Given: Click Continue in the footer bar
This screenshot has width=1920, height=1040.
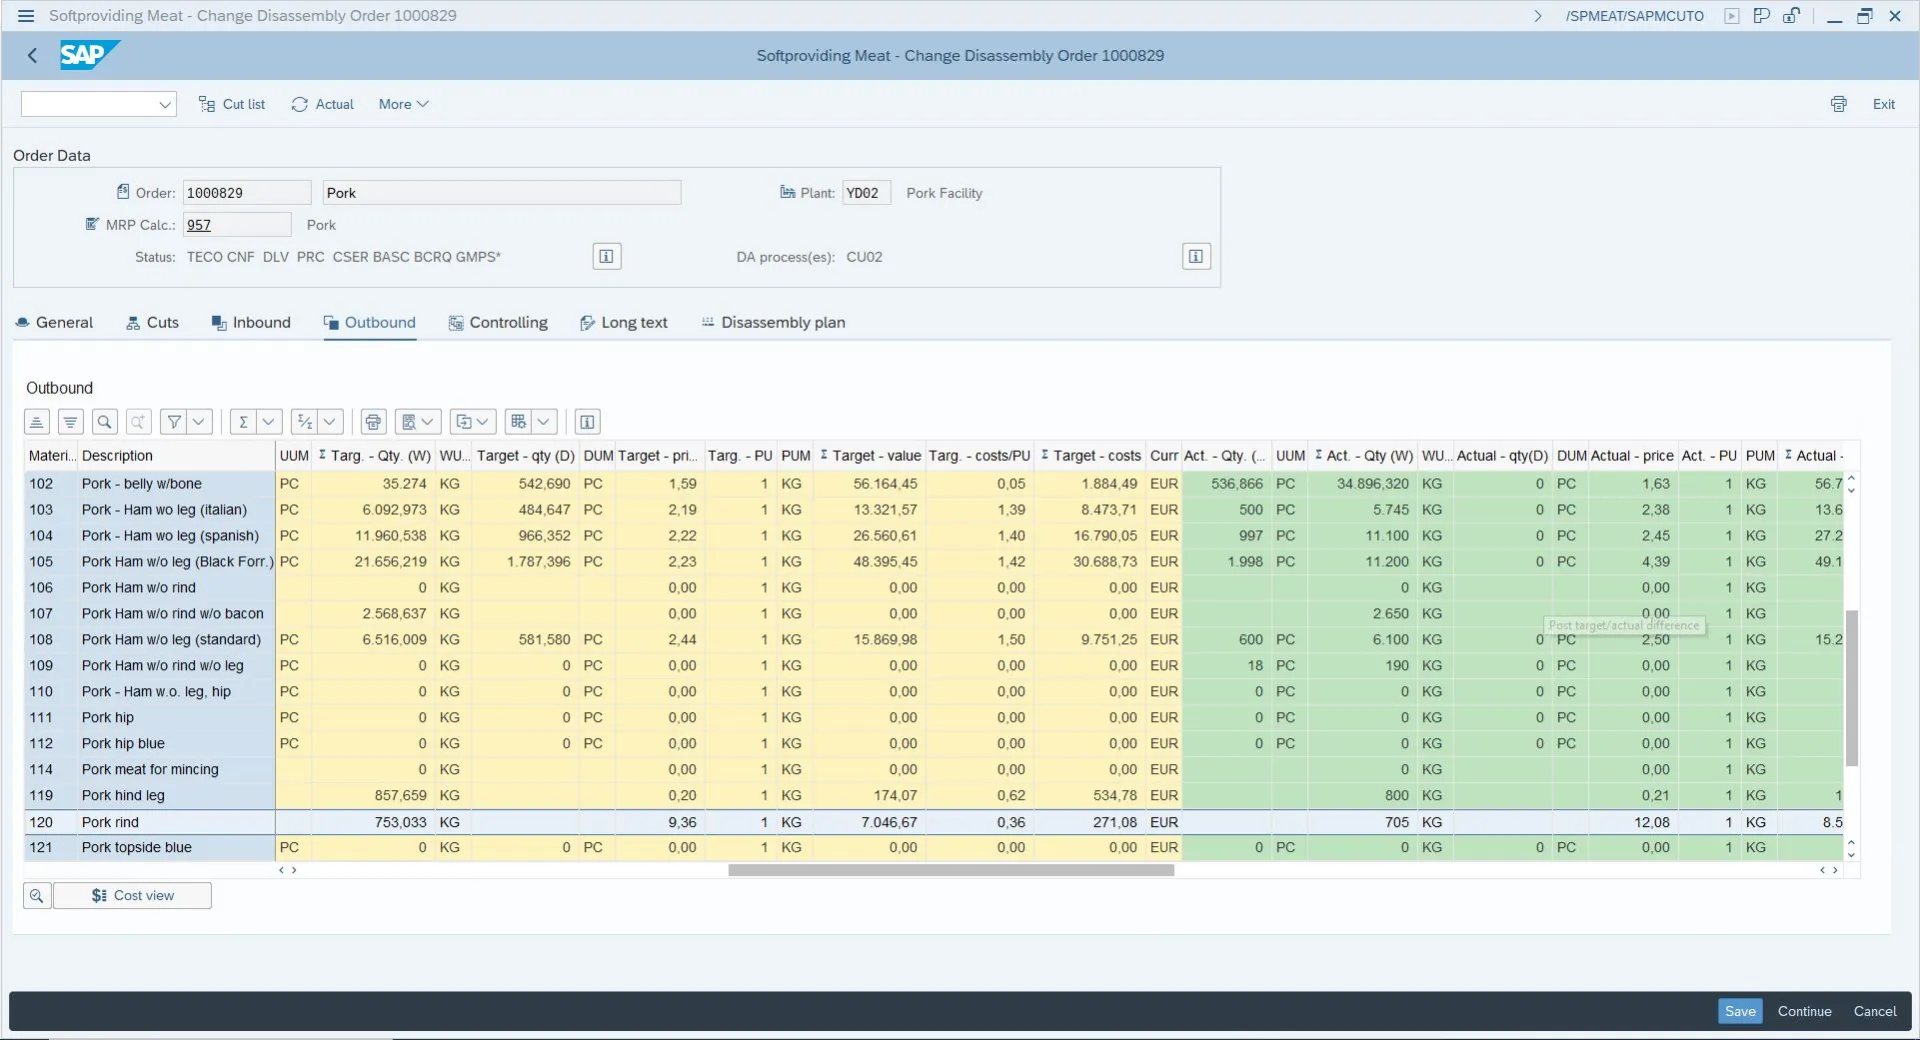Looking at the screenshot, I should (x=1804, y=1011).
